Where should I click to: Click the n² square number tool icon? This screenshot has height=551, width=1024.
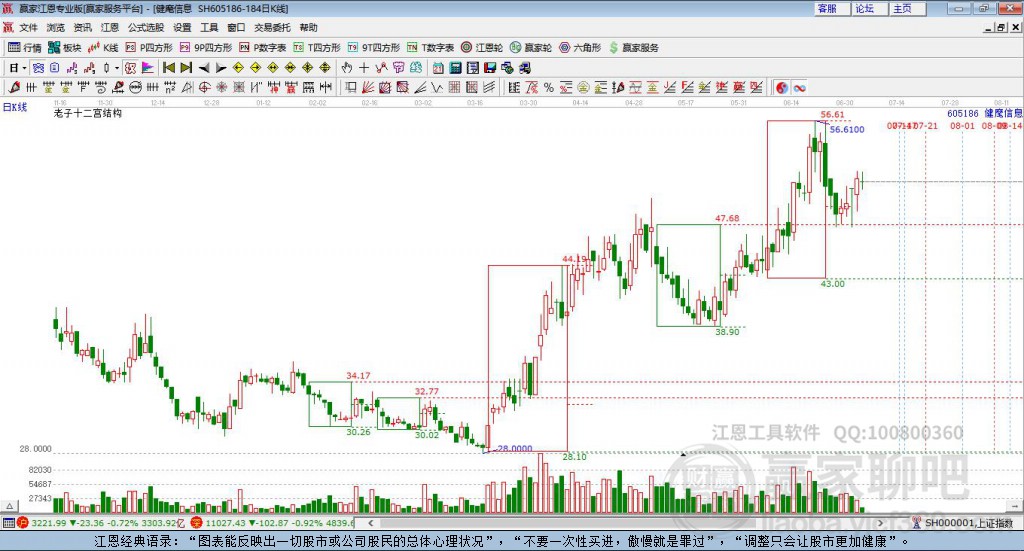pos(170,87)
